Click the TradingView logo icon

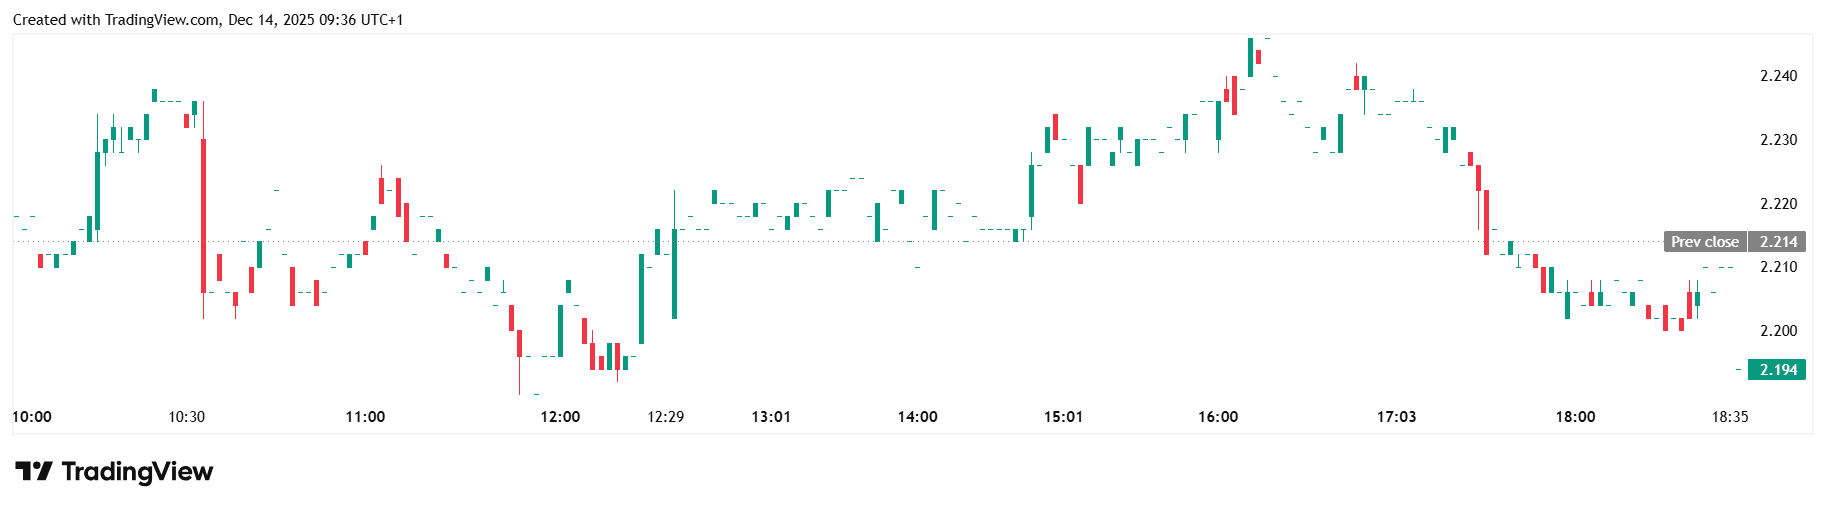(33, 471)
